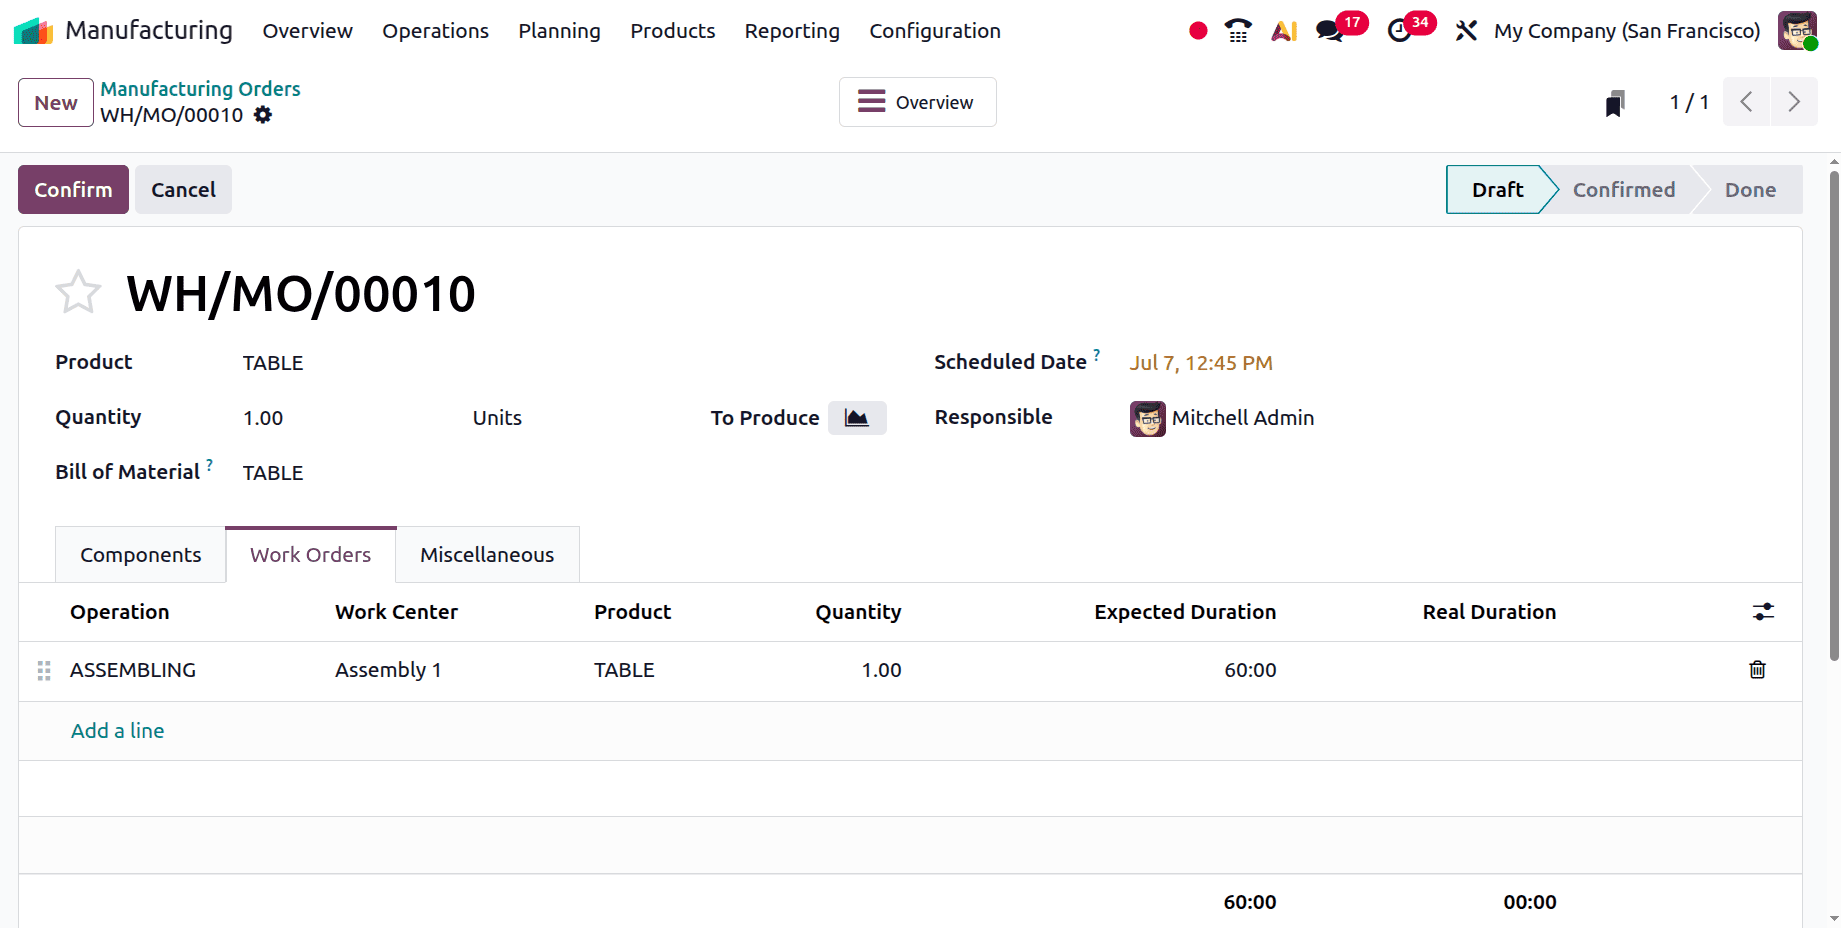Screen dimensions: 1841x928
Task: Open the AI assistant icon
Action: point(1284,31)
